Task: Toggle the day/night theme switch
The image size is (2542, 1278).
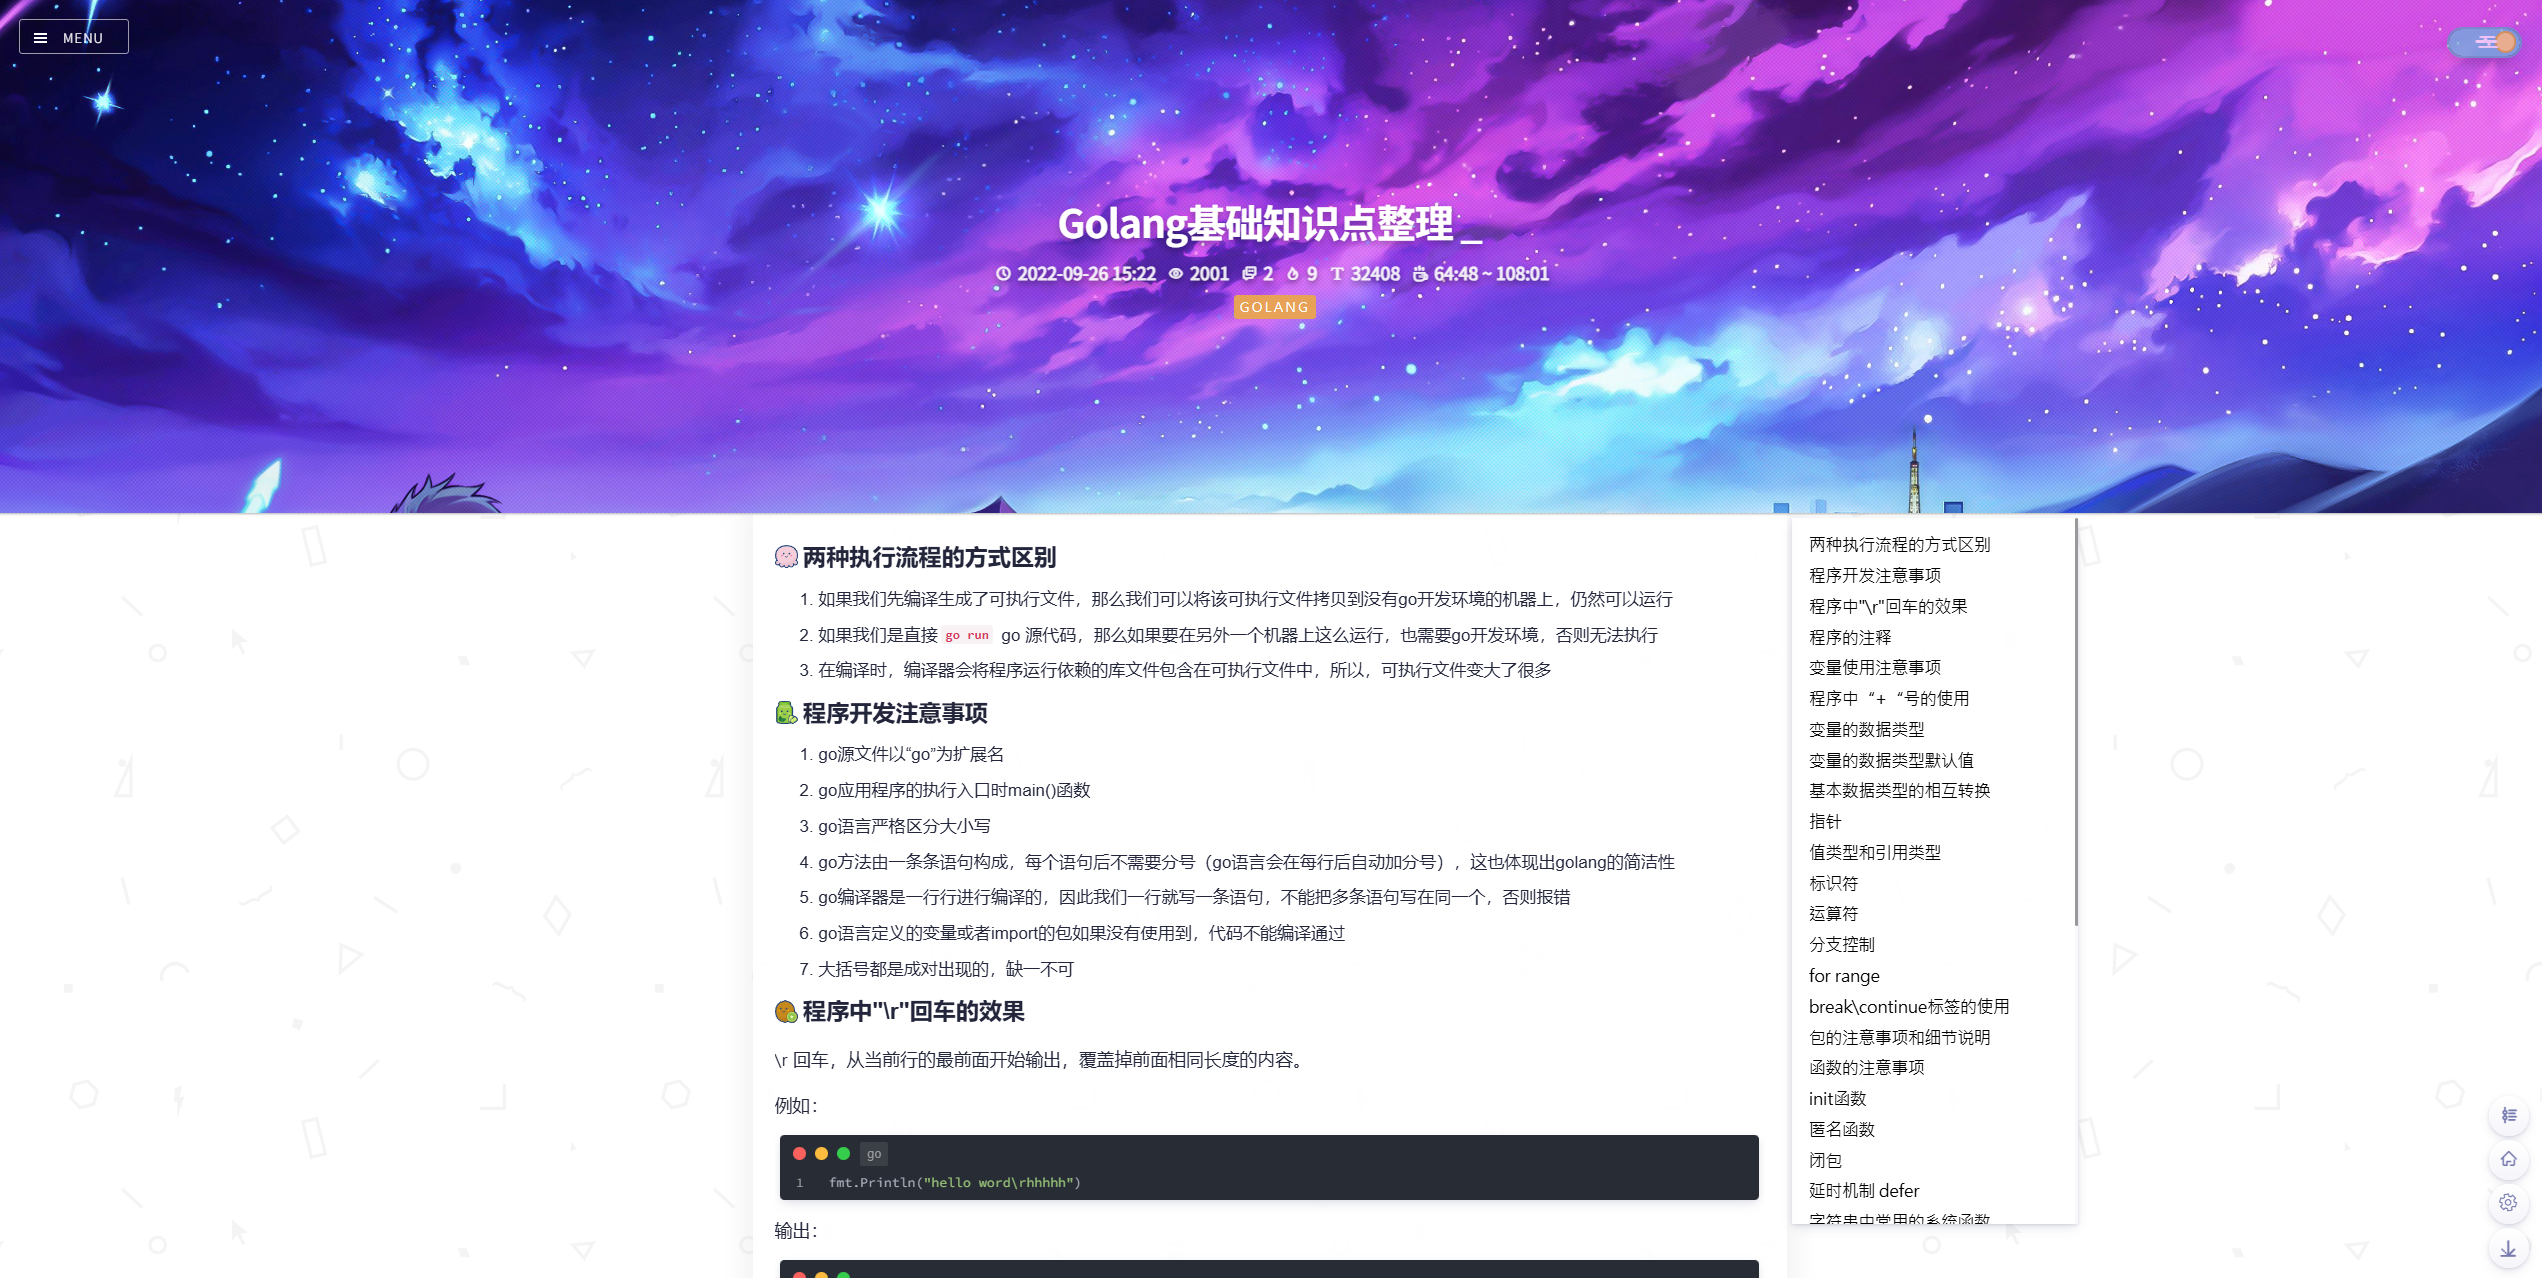Action: pos(2485,42)
